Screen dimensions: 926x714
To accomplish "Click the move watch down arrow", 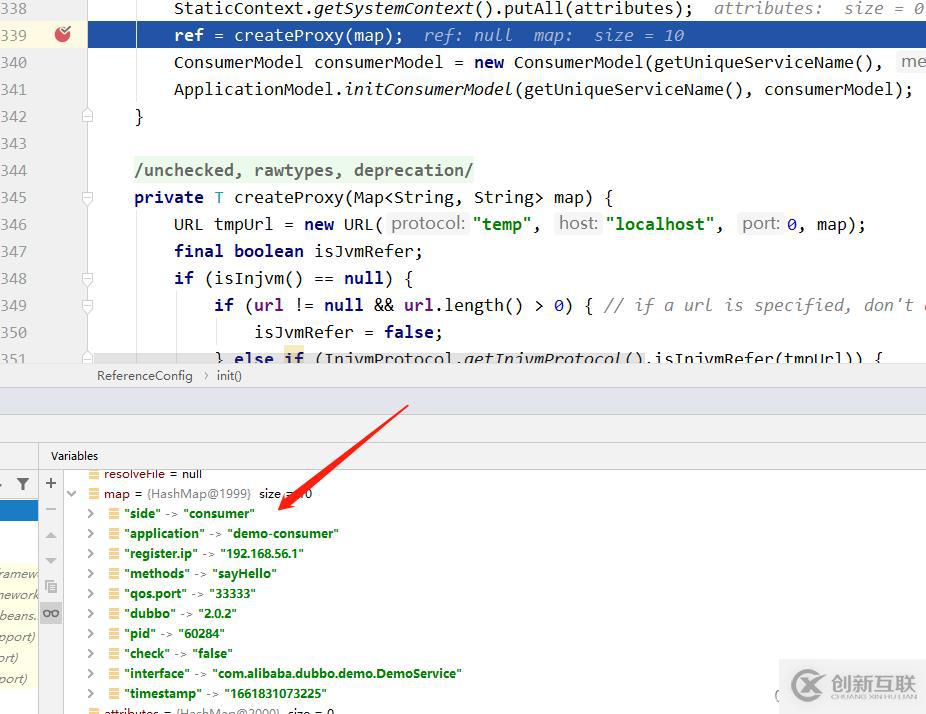I will coord(51,561).
